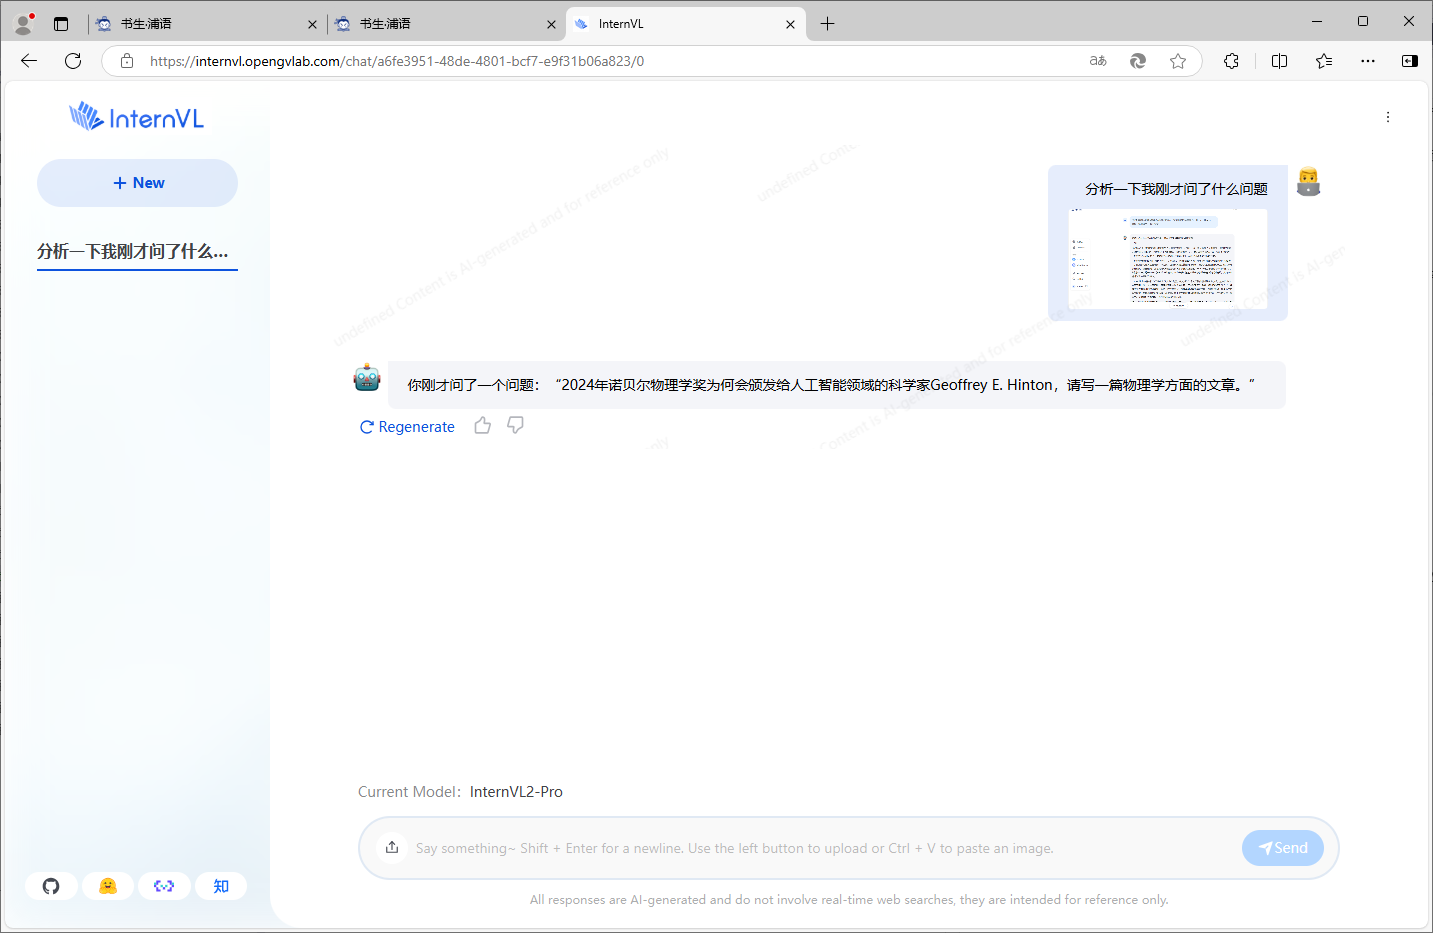Close the first 书生·浦语 tab

click(312, 24)
